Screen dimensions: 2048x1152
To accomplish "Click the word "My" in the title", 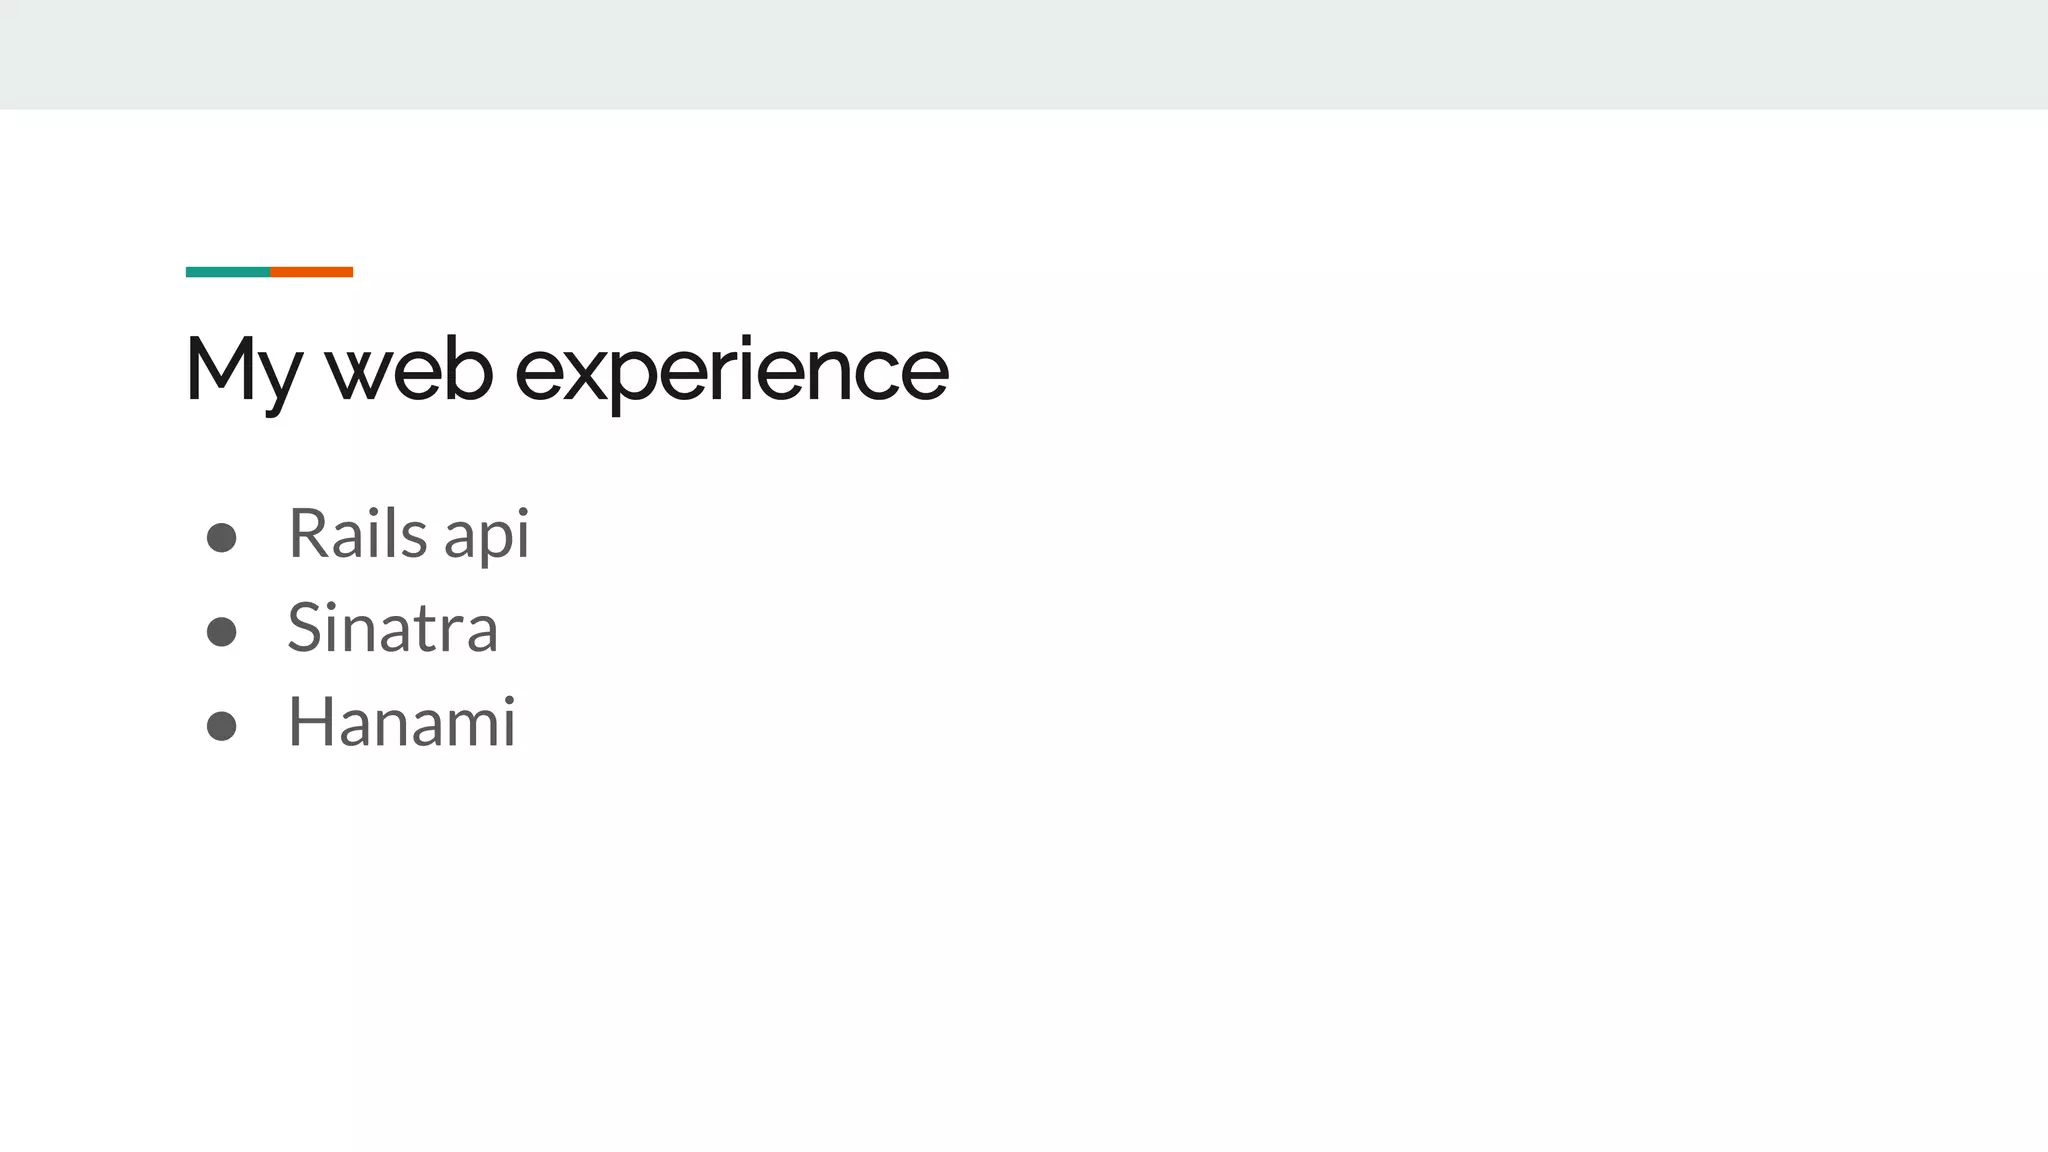I will [x=243, y=373].
